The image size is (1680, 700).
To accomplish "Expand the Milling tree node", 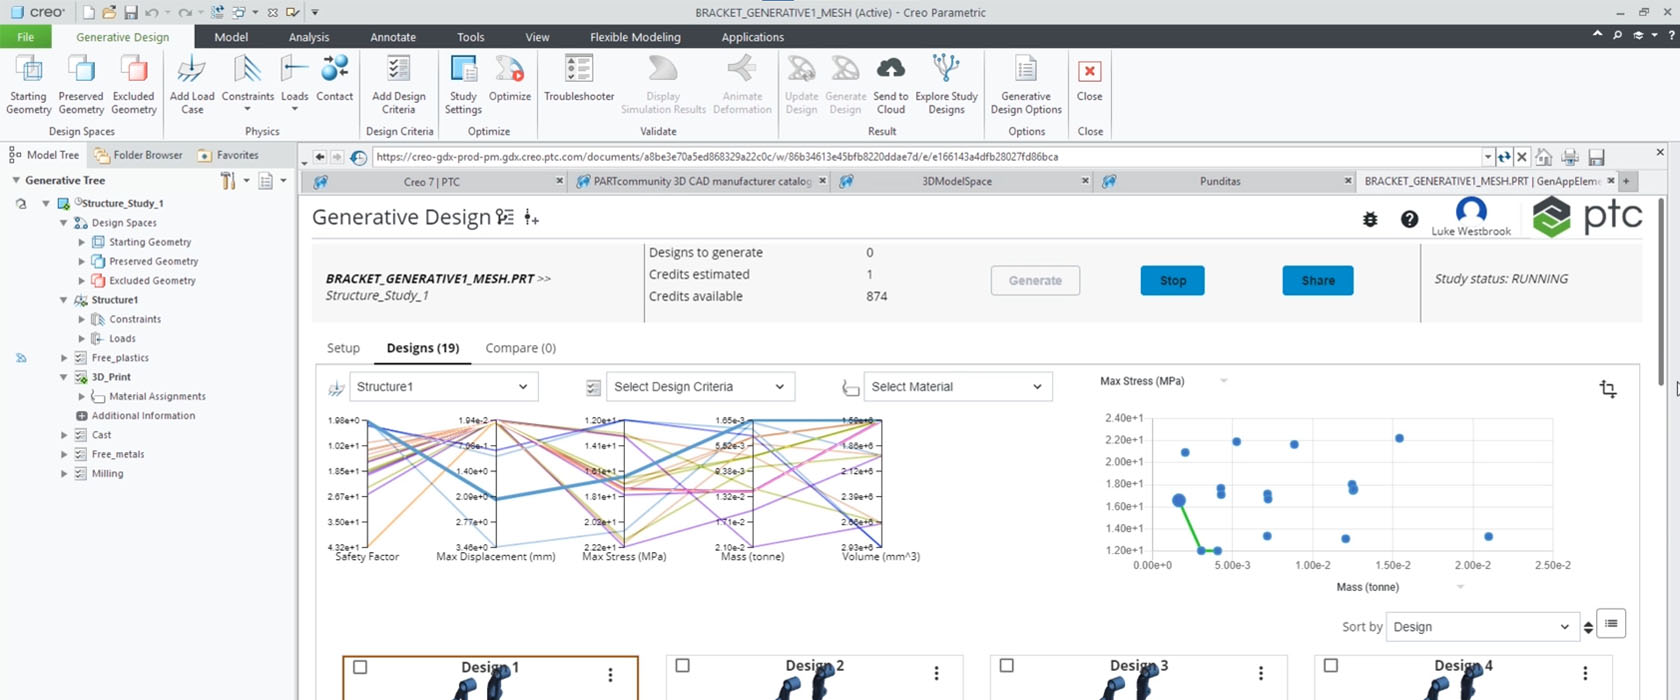I will click(64, 474).
